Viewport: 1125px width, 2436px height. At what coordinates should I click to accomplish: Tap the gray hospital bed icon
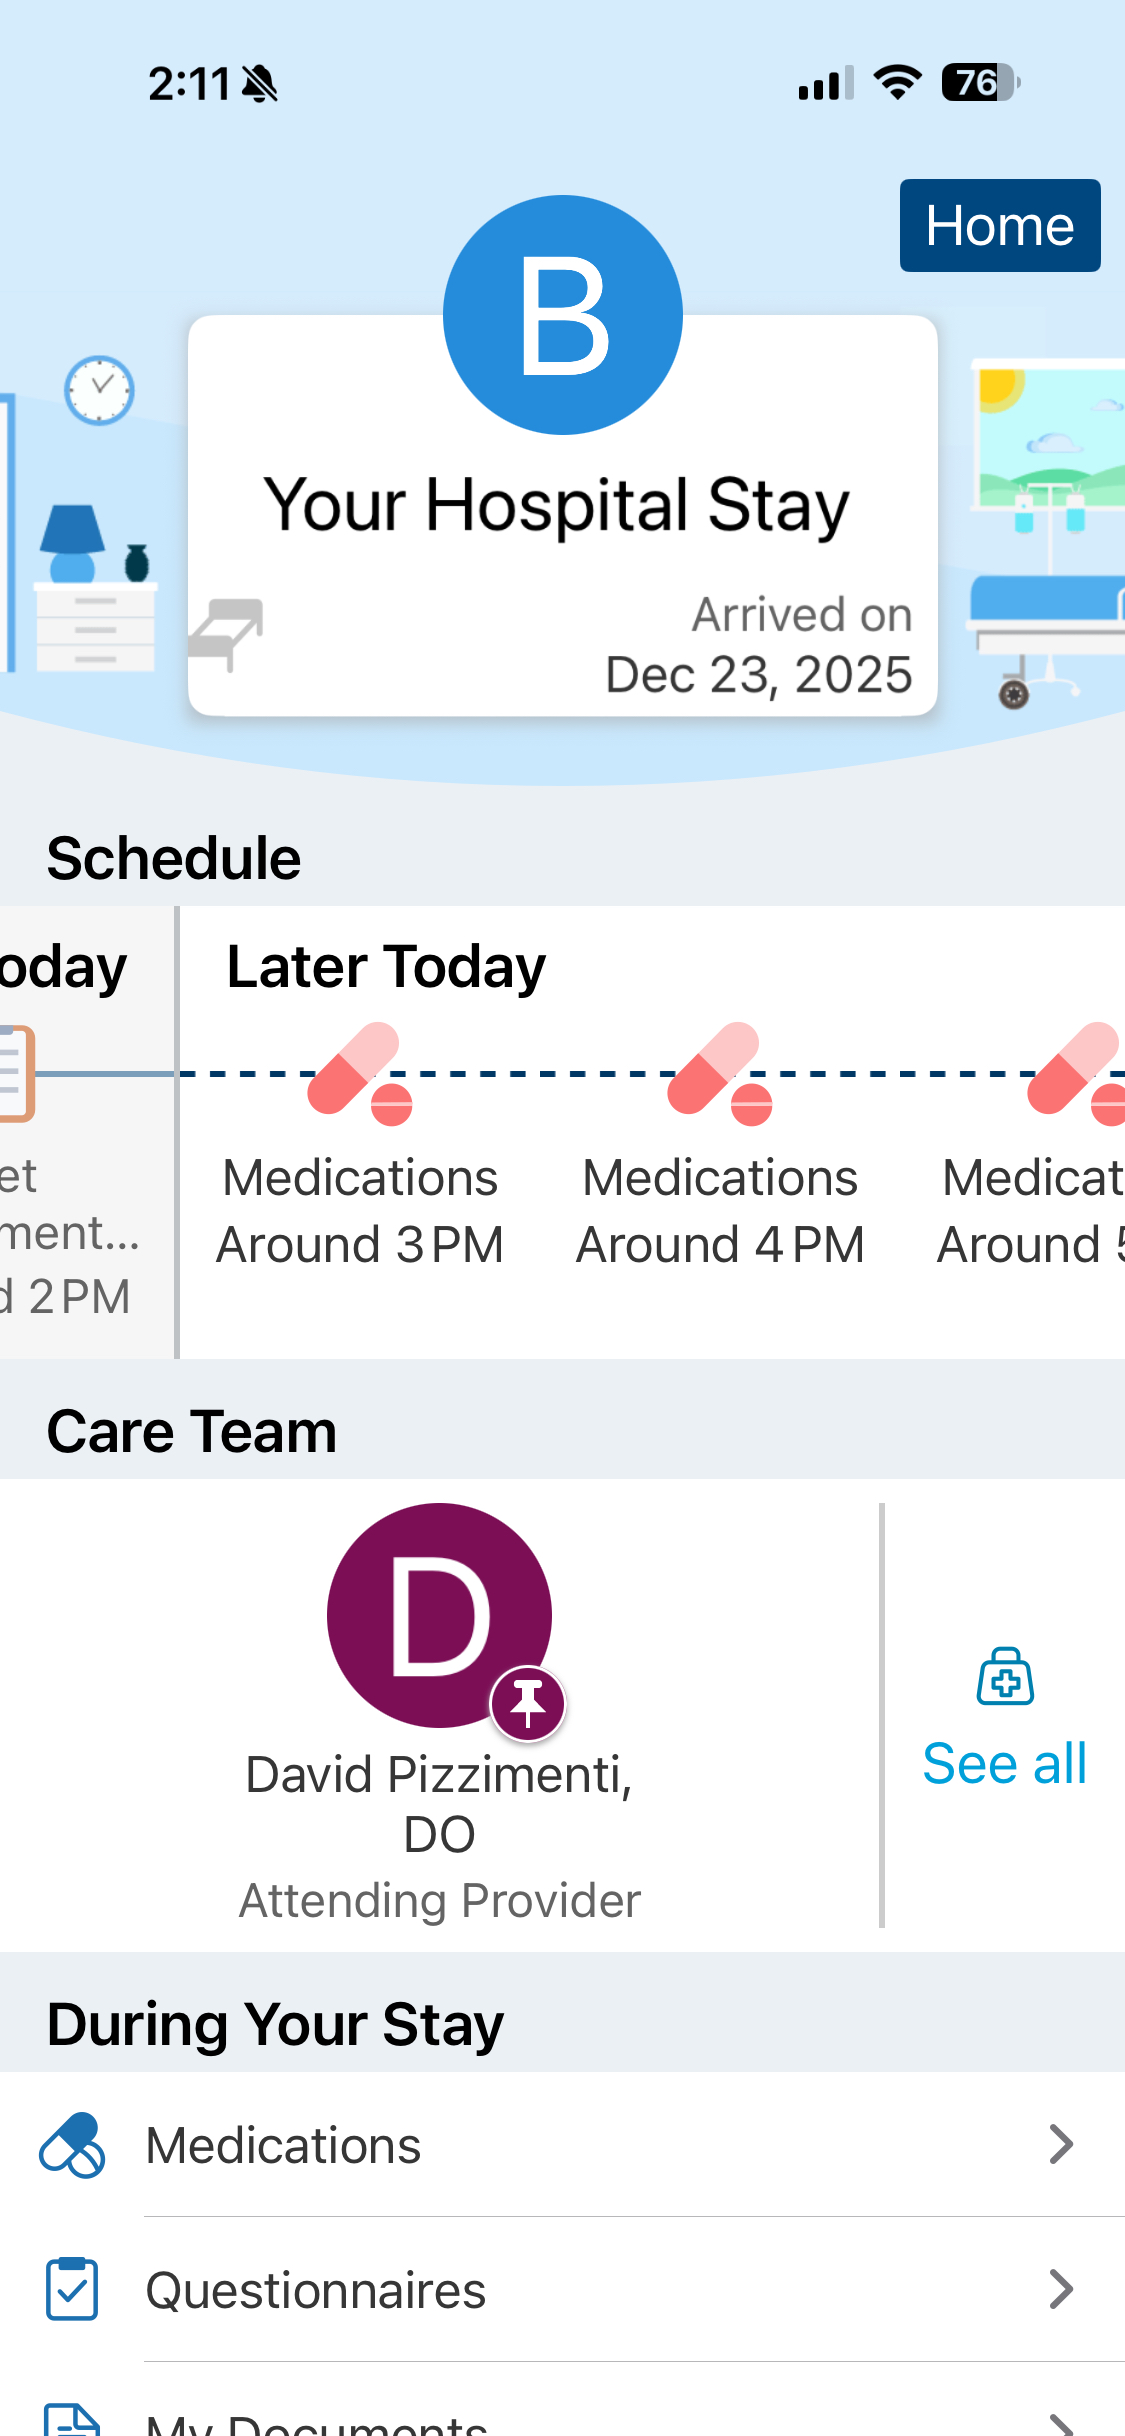click(227, 633)
